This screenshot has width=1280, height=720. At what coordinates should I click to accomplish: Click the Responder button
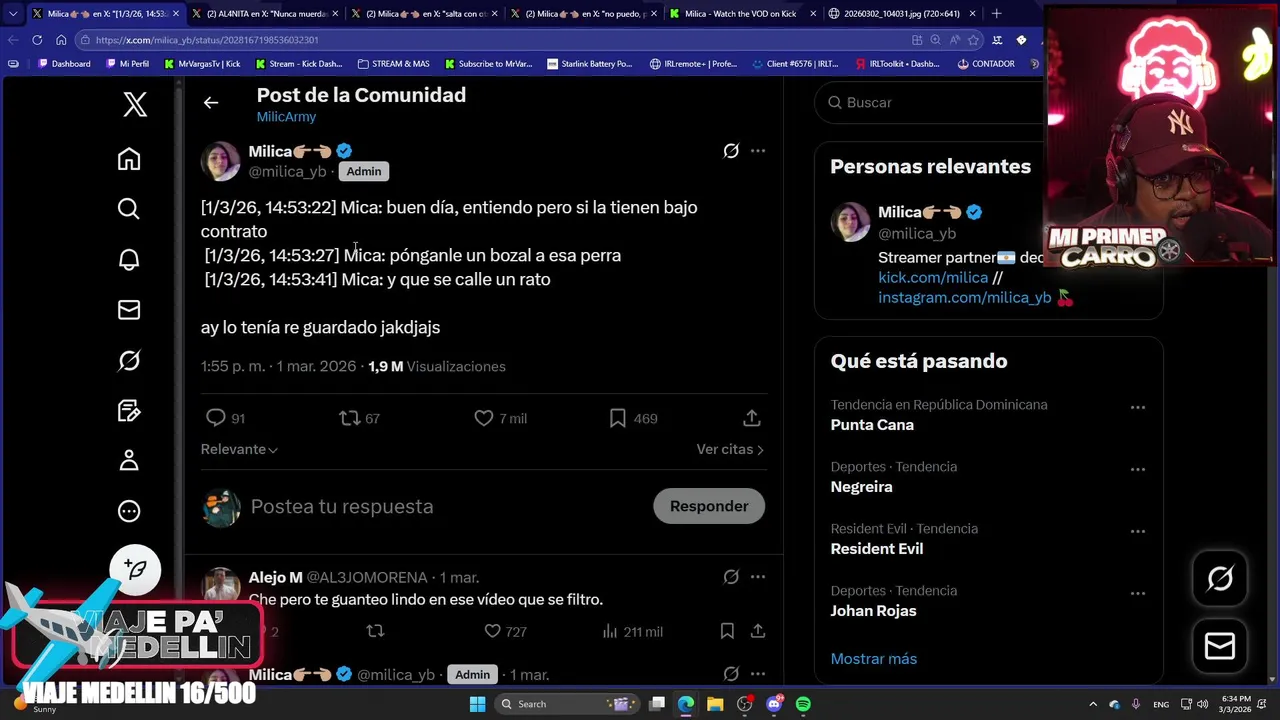point(709,506)
